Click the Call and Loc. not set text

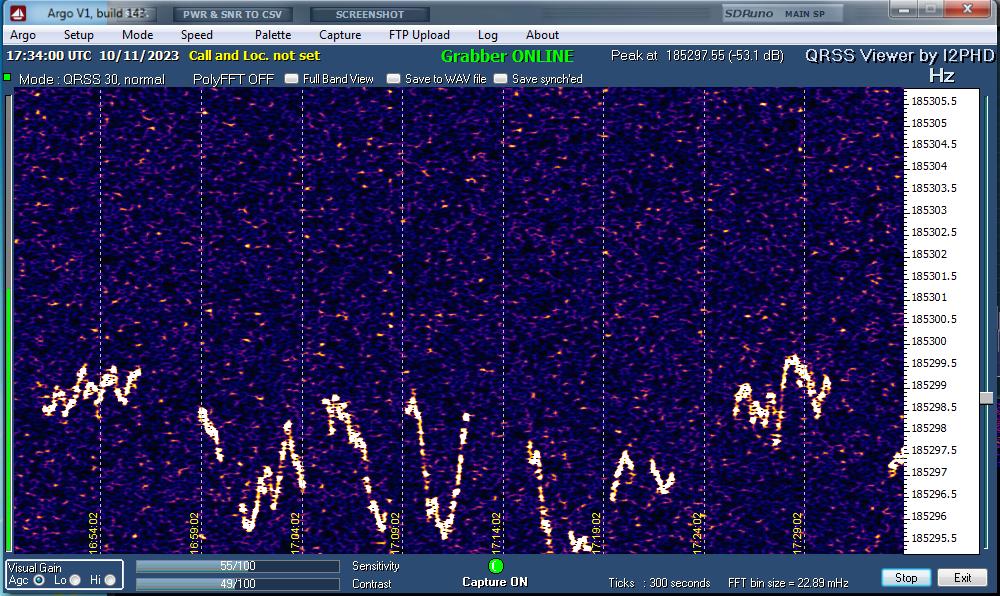pos(254,55)
